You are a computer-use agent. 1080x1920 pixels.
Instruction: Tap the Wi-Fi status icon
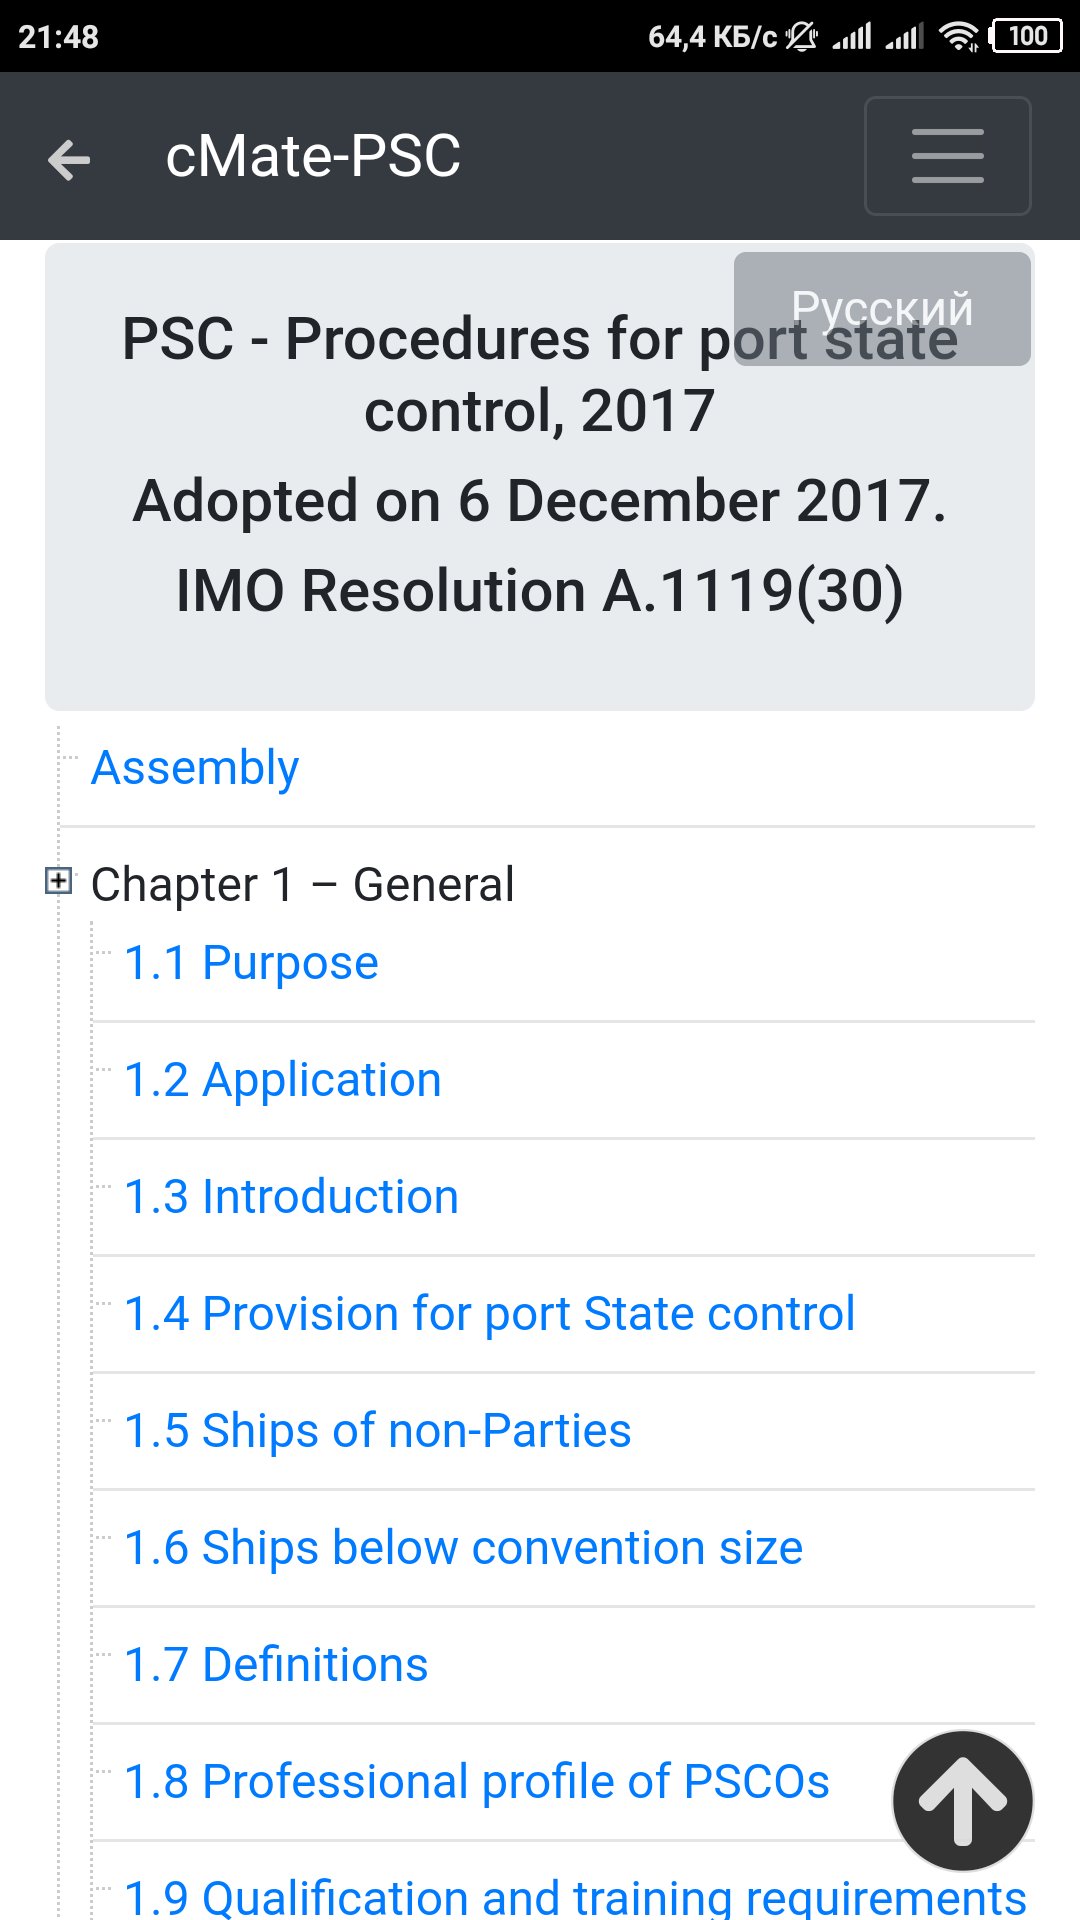click(x=959, y=37)
